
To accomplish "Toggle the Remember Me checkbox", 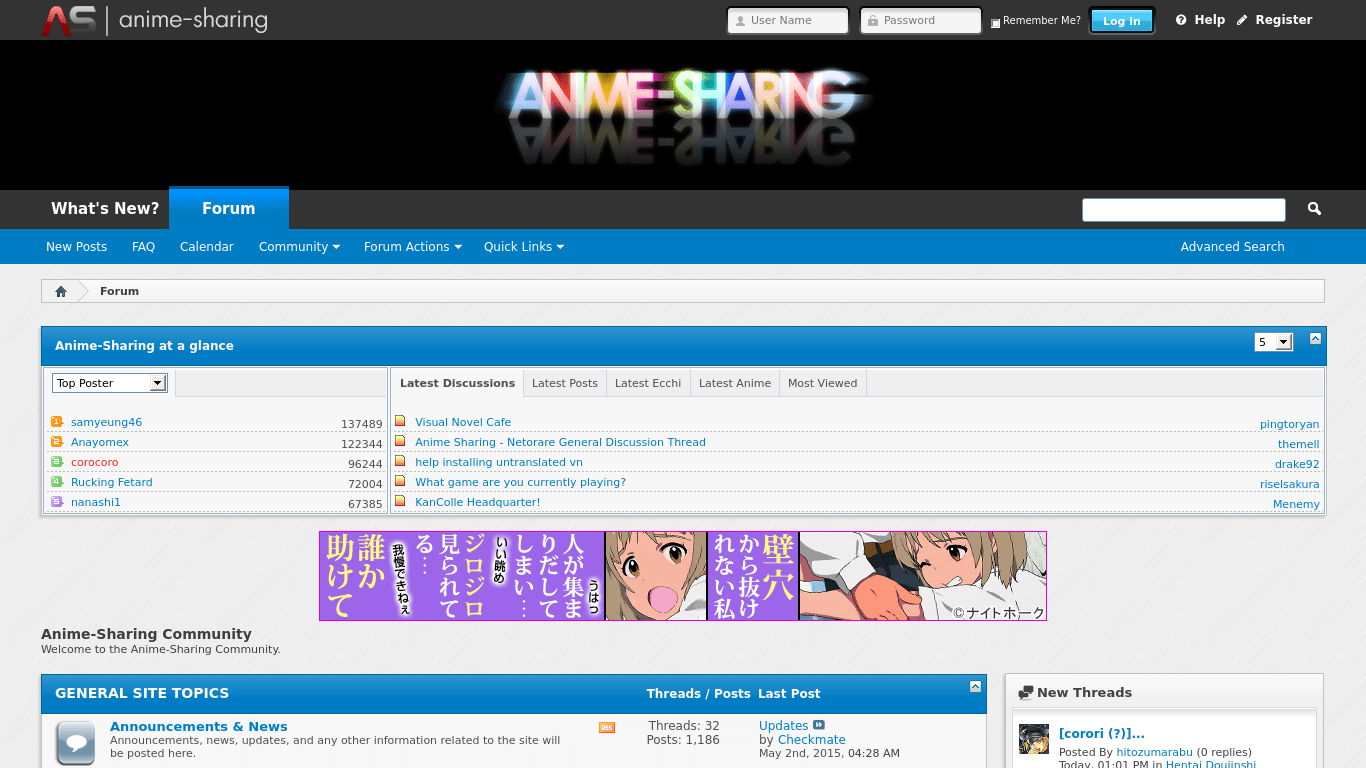I will tap(995, 23).
